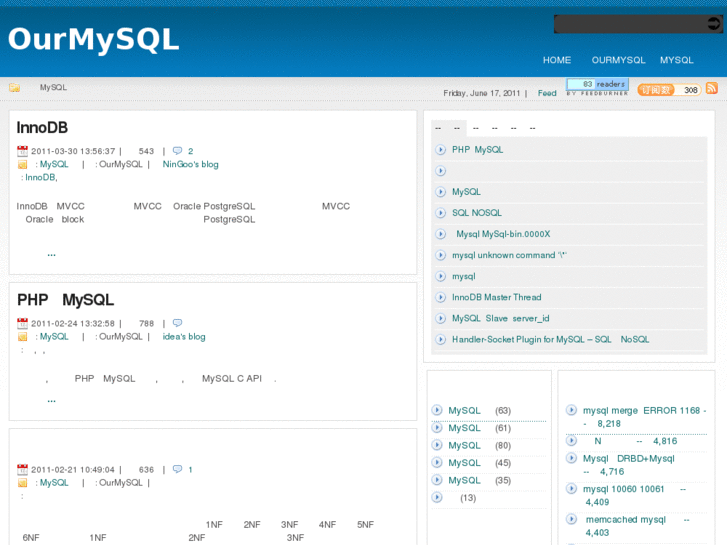This screenshot has height=545, width=727.
Task: Click arrow bullet beside mysql merge ERROR
Action: 572,410
